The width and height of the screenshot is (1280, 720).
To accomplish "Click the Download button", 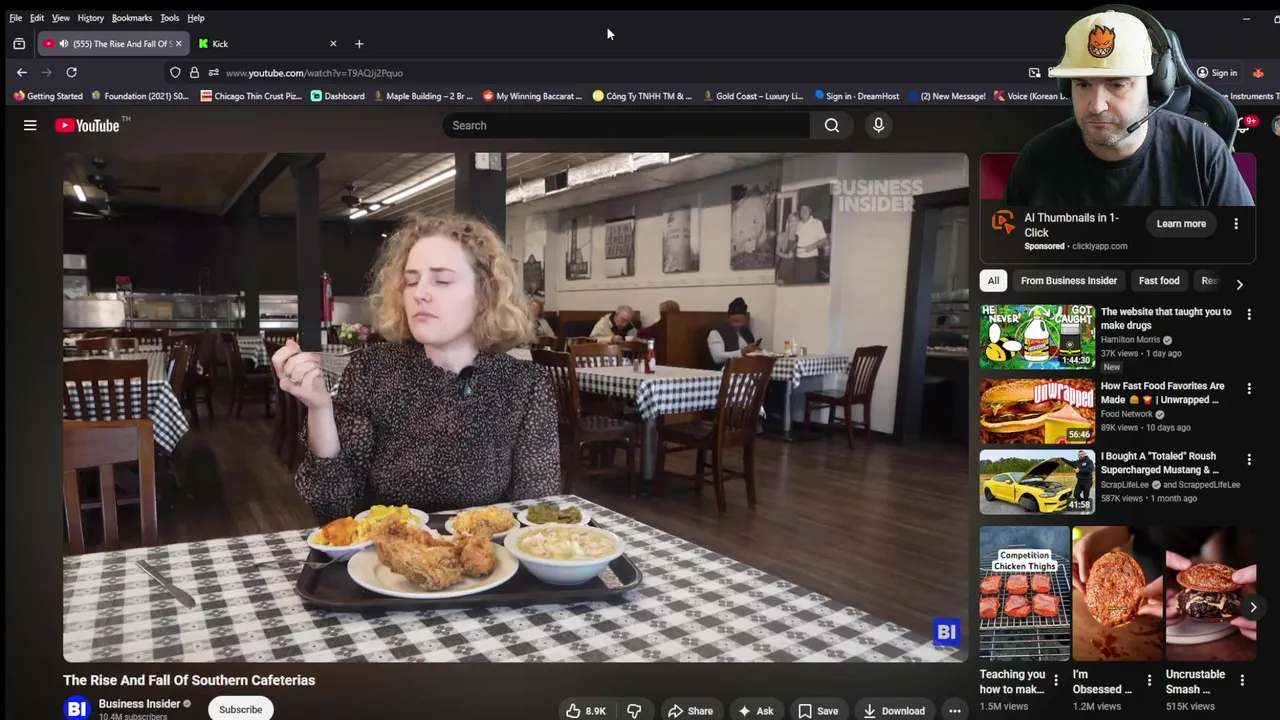I will click(894, 710).
